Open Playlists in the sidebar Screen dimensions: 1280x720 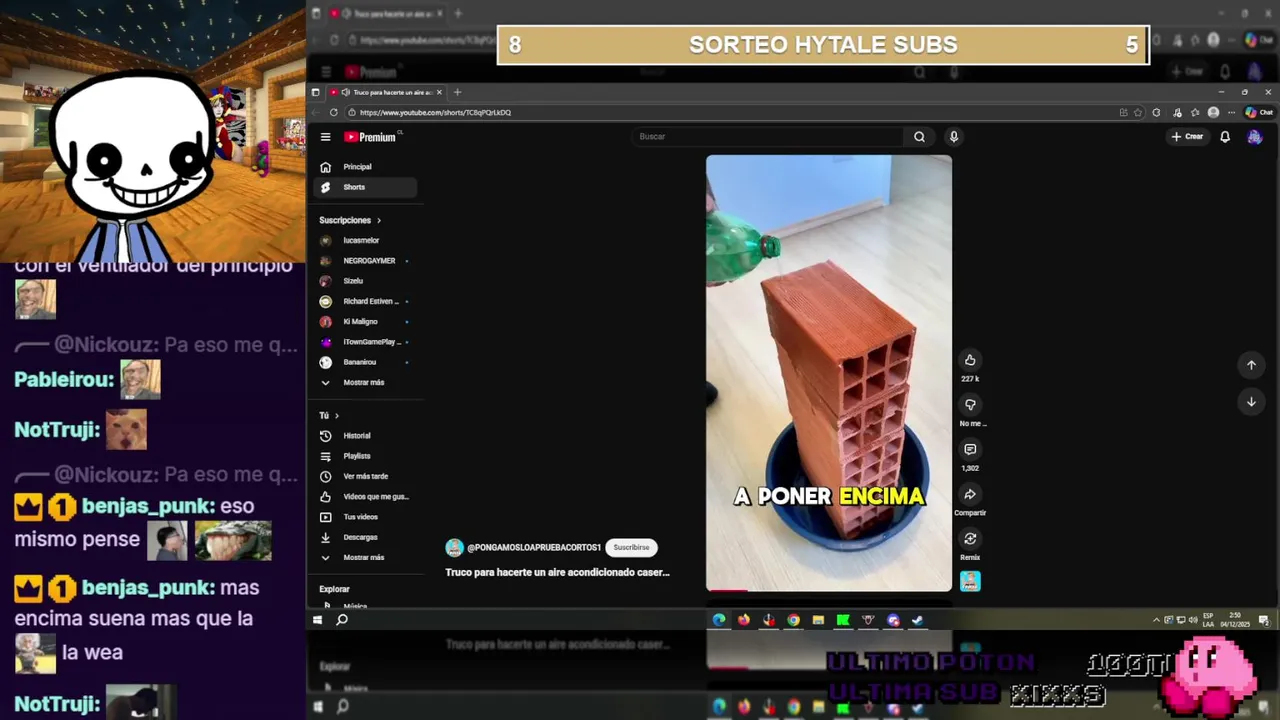pos(366,456)
